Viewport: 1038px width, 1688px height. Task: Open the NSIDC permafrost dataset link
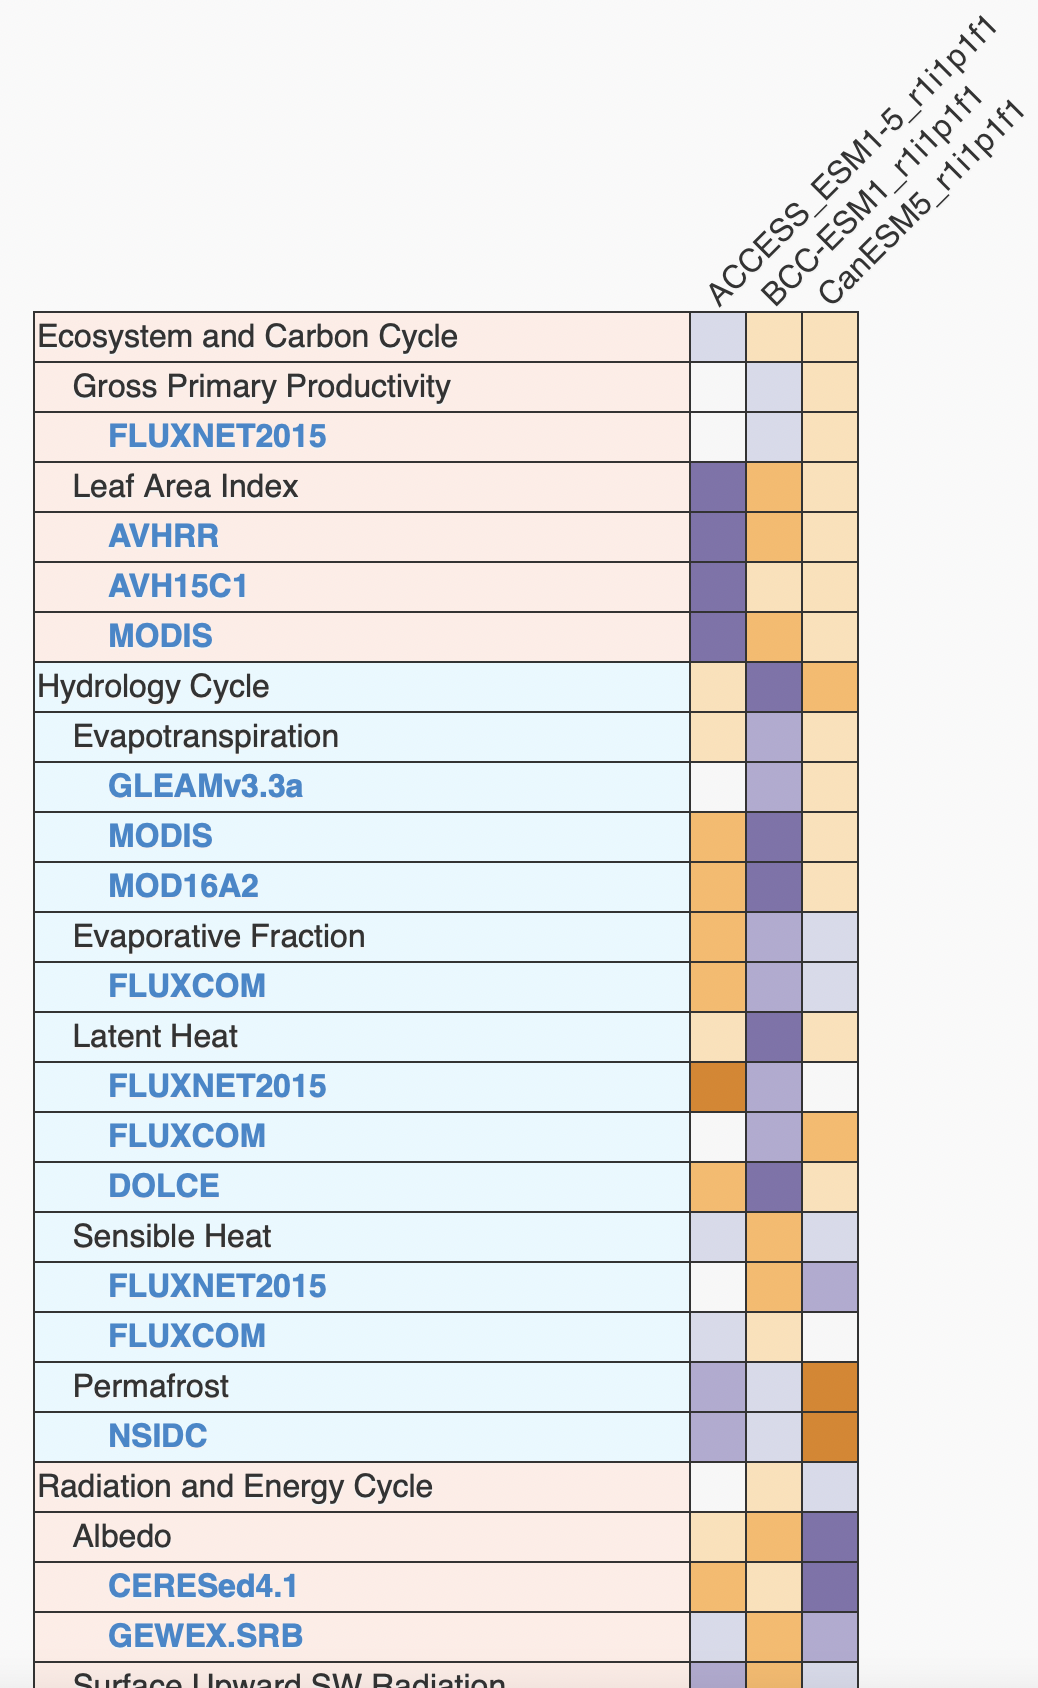[x=157, y=1436]
